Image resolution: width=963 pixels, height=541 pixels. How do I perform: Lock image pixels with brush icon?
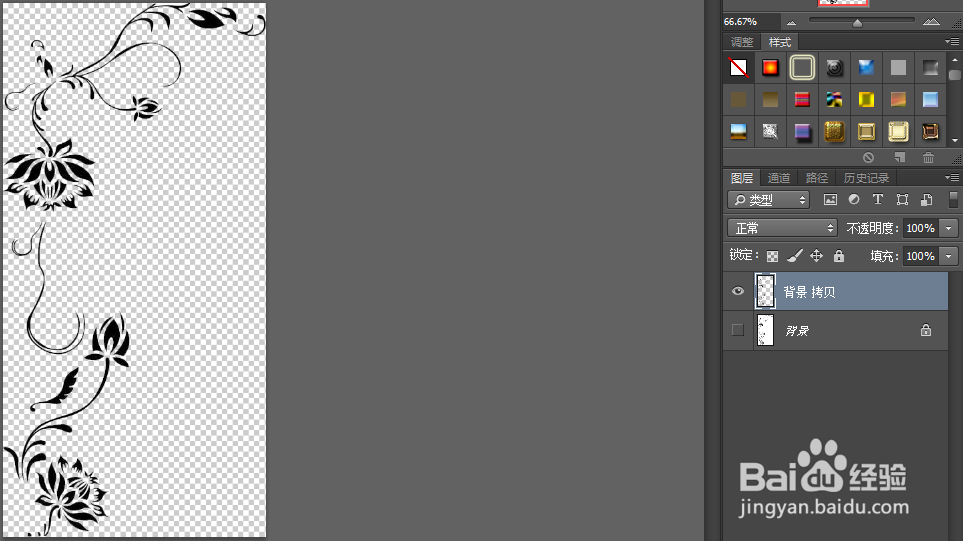pyautogui.click(x=795, y=256)
